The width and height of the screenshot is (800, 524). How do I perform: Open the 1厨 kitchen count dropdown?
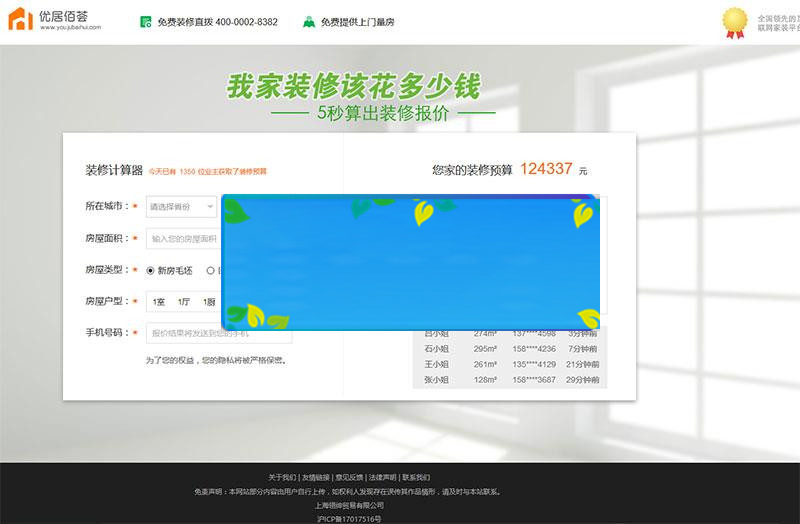[208, 302]
